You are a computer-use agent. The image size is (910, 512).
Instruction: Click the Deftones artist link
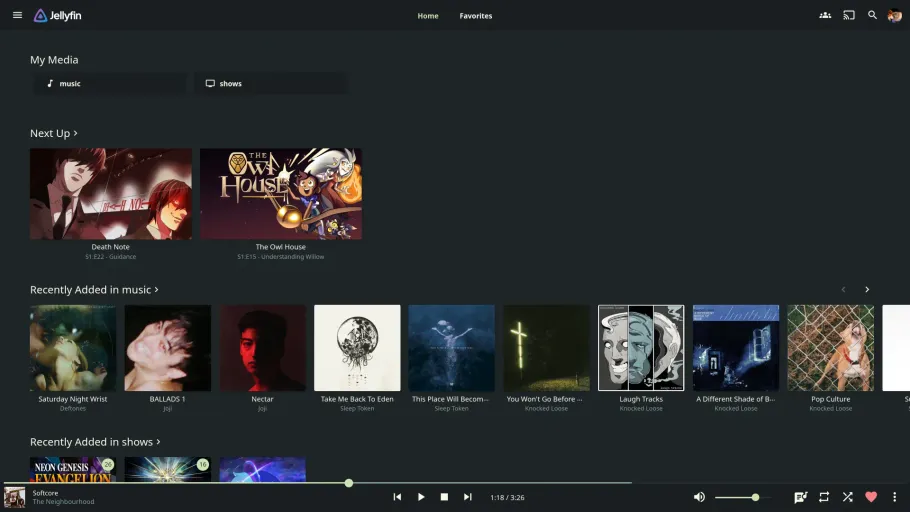73,409
